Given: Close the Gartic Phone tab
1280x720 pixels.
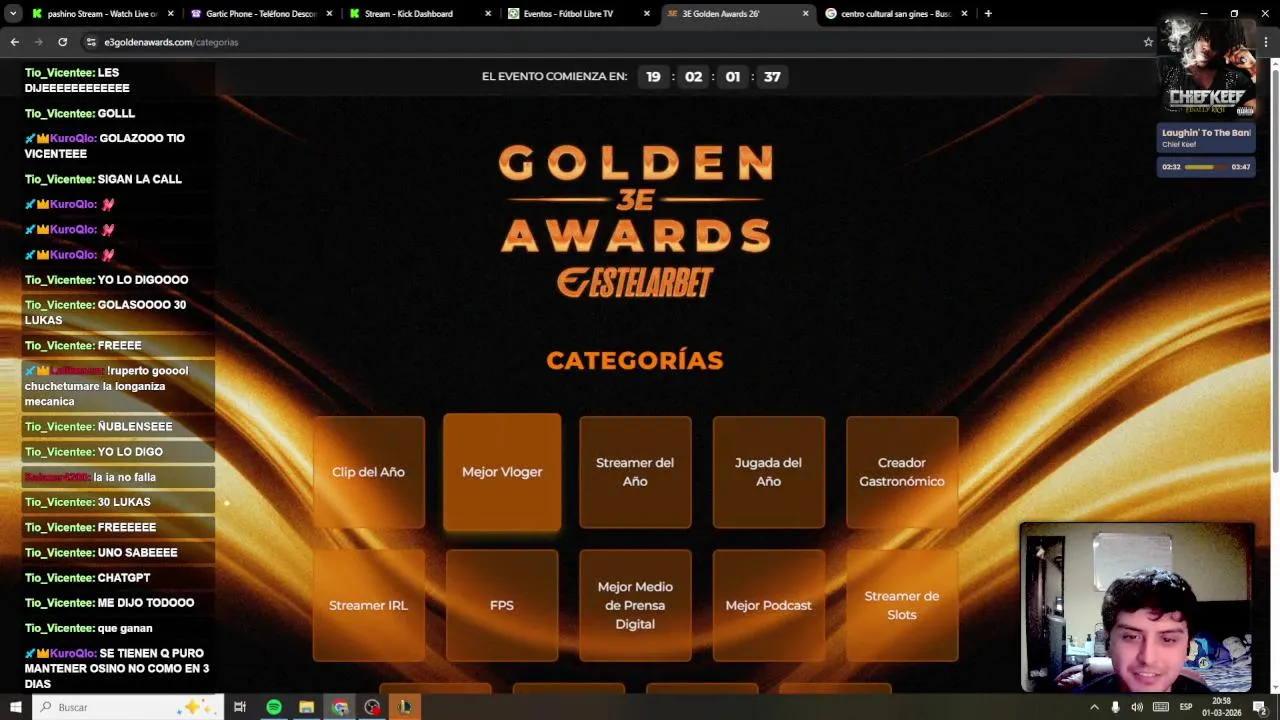Looking at the screenshot, I should [329, 14].
